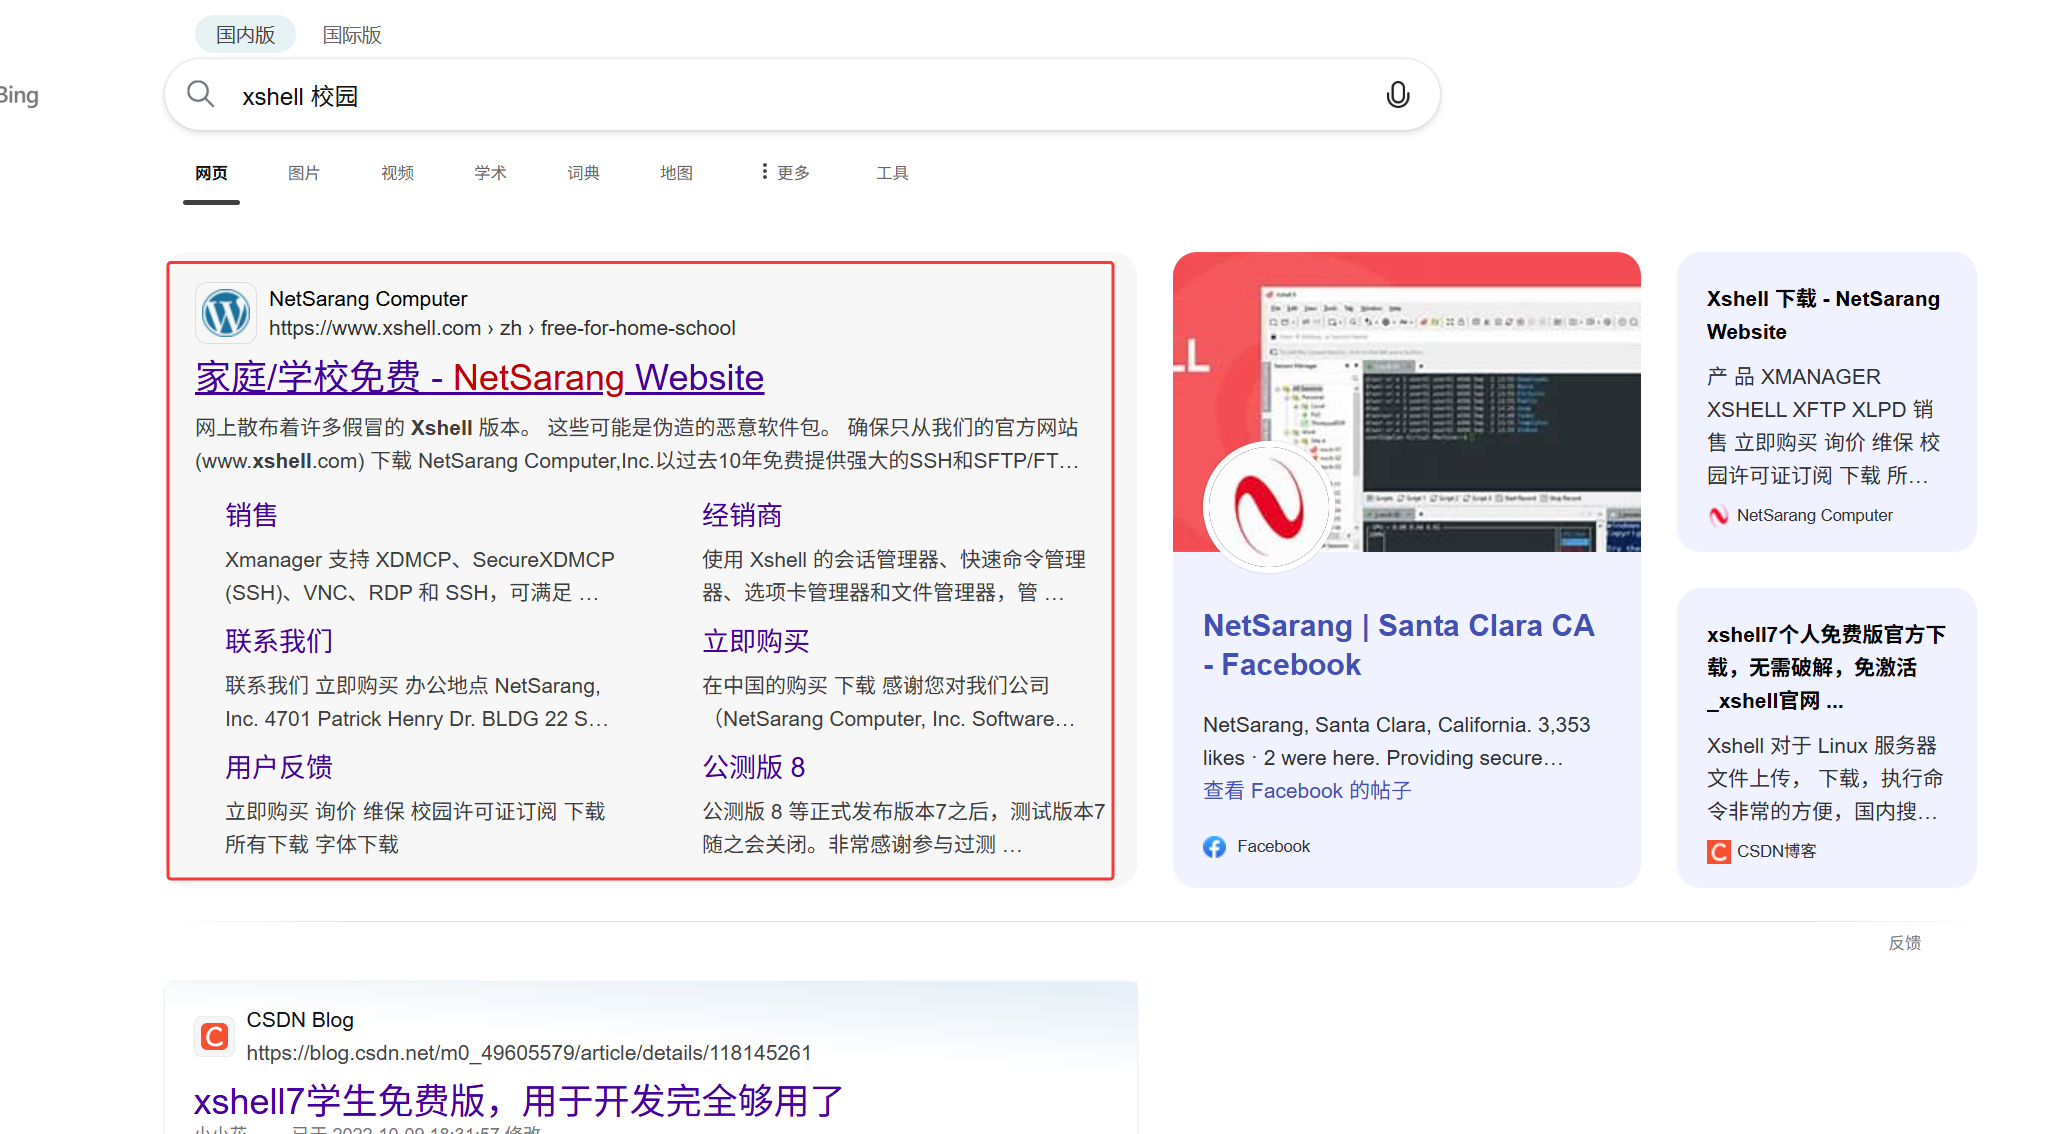Open the 家庭/学校免费 - NetSarang Website link

(479, 378)
